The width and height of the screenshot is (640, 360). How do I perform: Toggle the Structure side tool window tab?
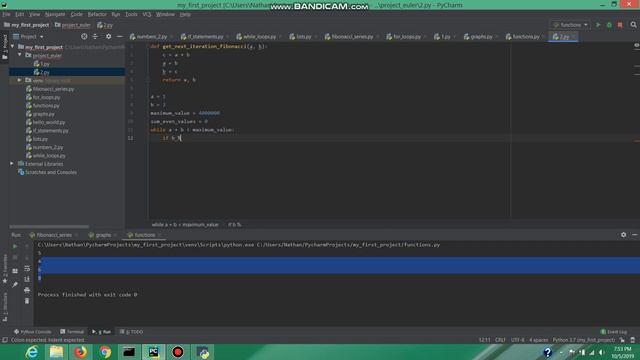(x=5, y=307)
